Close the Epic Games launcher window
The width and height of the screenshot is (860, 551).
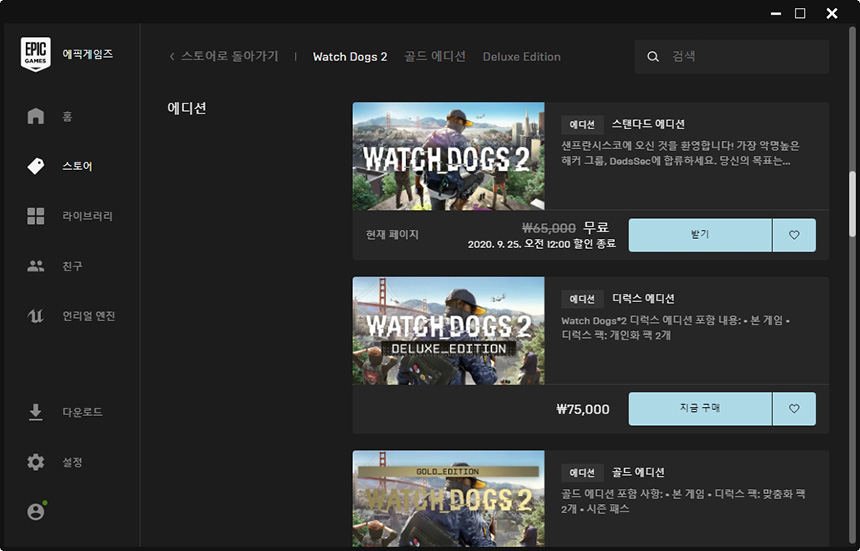[832, 13]
